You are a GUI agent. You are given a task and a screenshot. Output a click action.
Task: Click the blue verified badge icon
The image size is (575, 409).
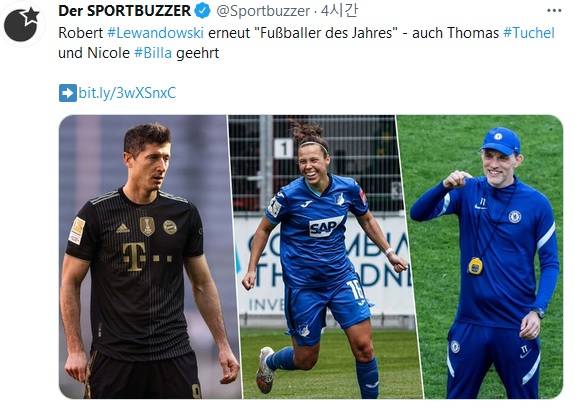pyautogui.click(x=202, y=11)
